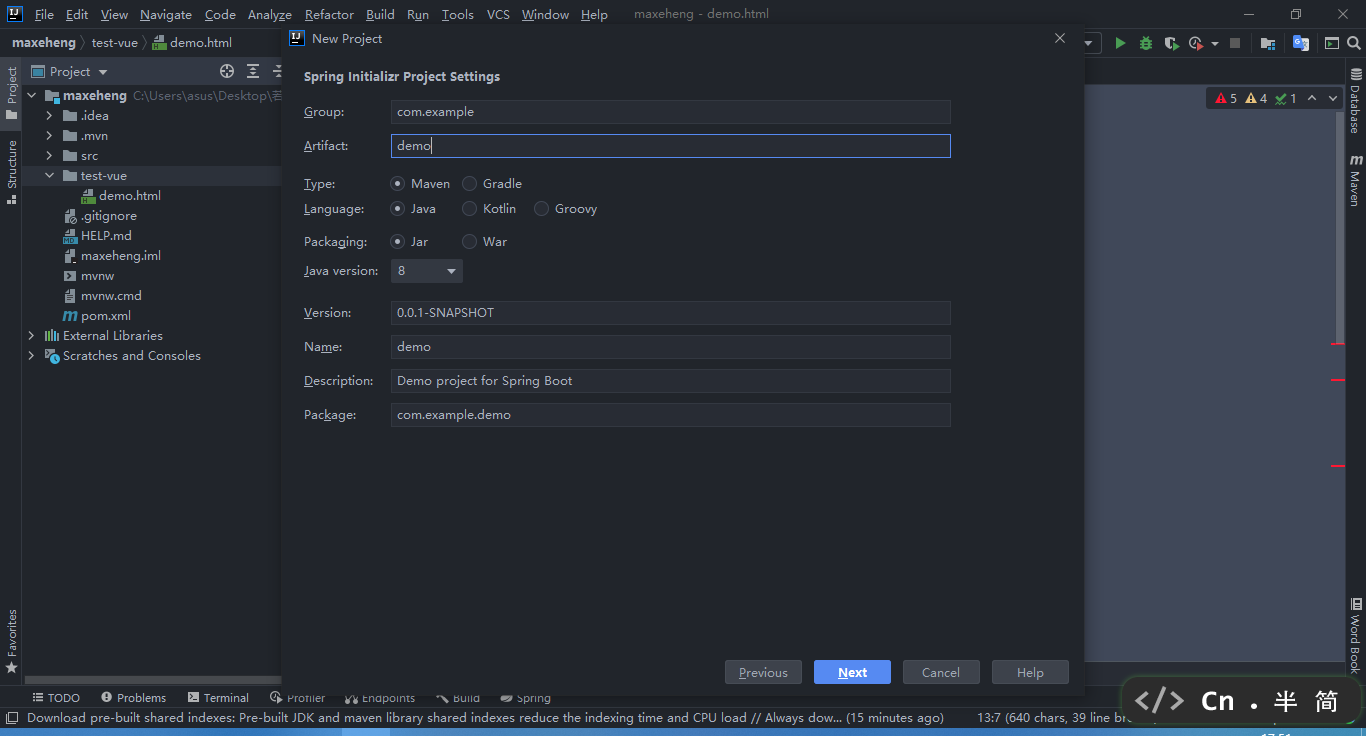1366x736 pixels.
Task: Open the Maven tool window
Action: (x=1356, y=180)
